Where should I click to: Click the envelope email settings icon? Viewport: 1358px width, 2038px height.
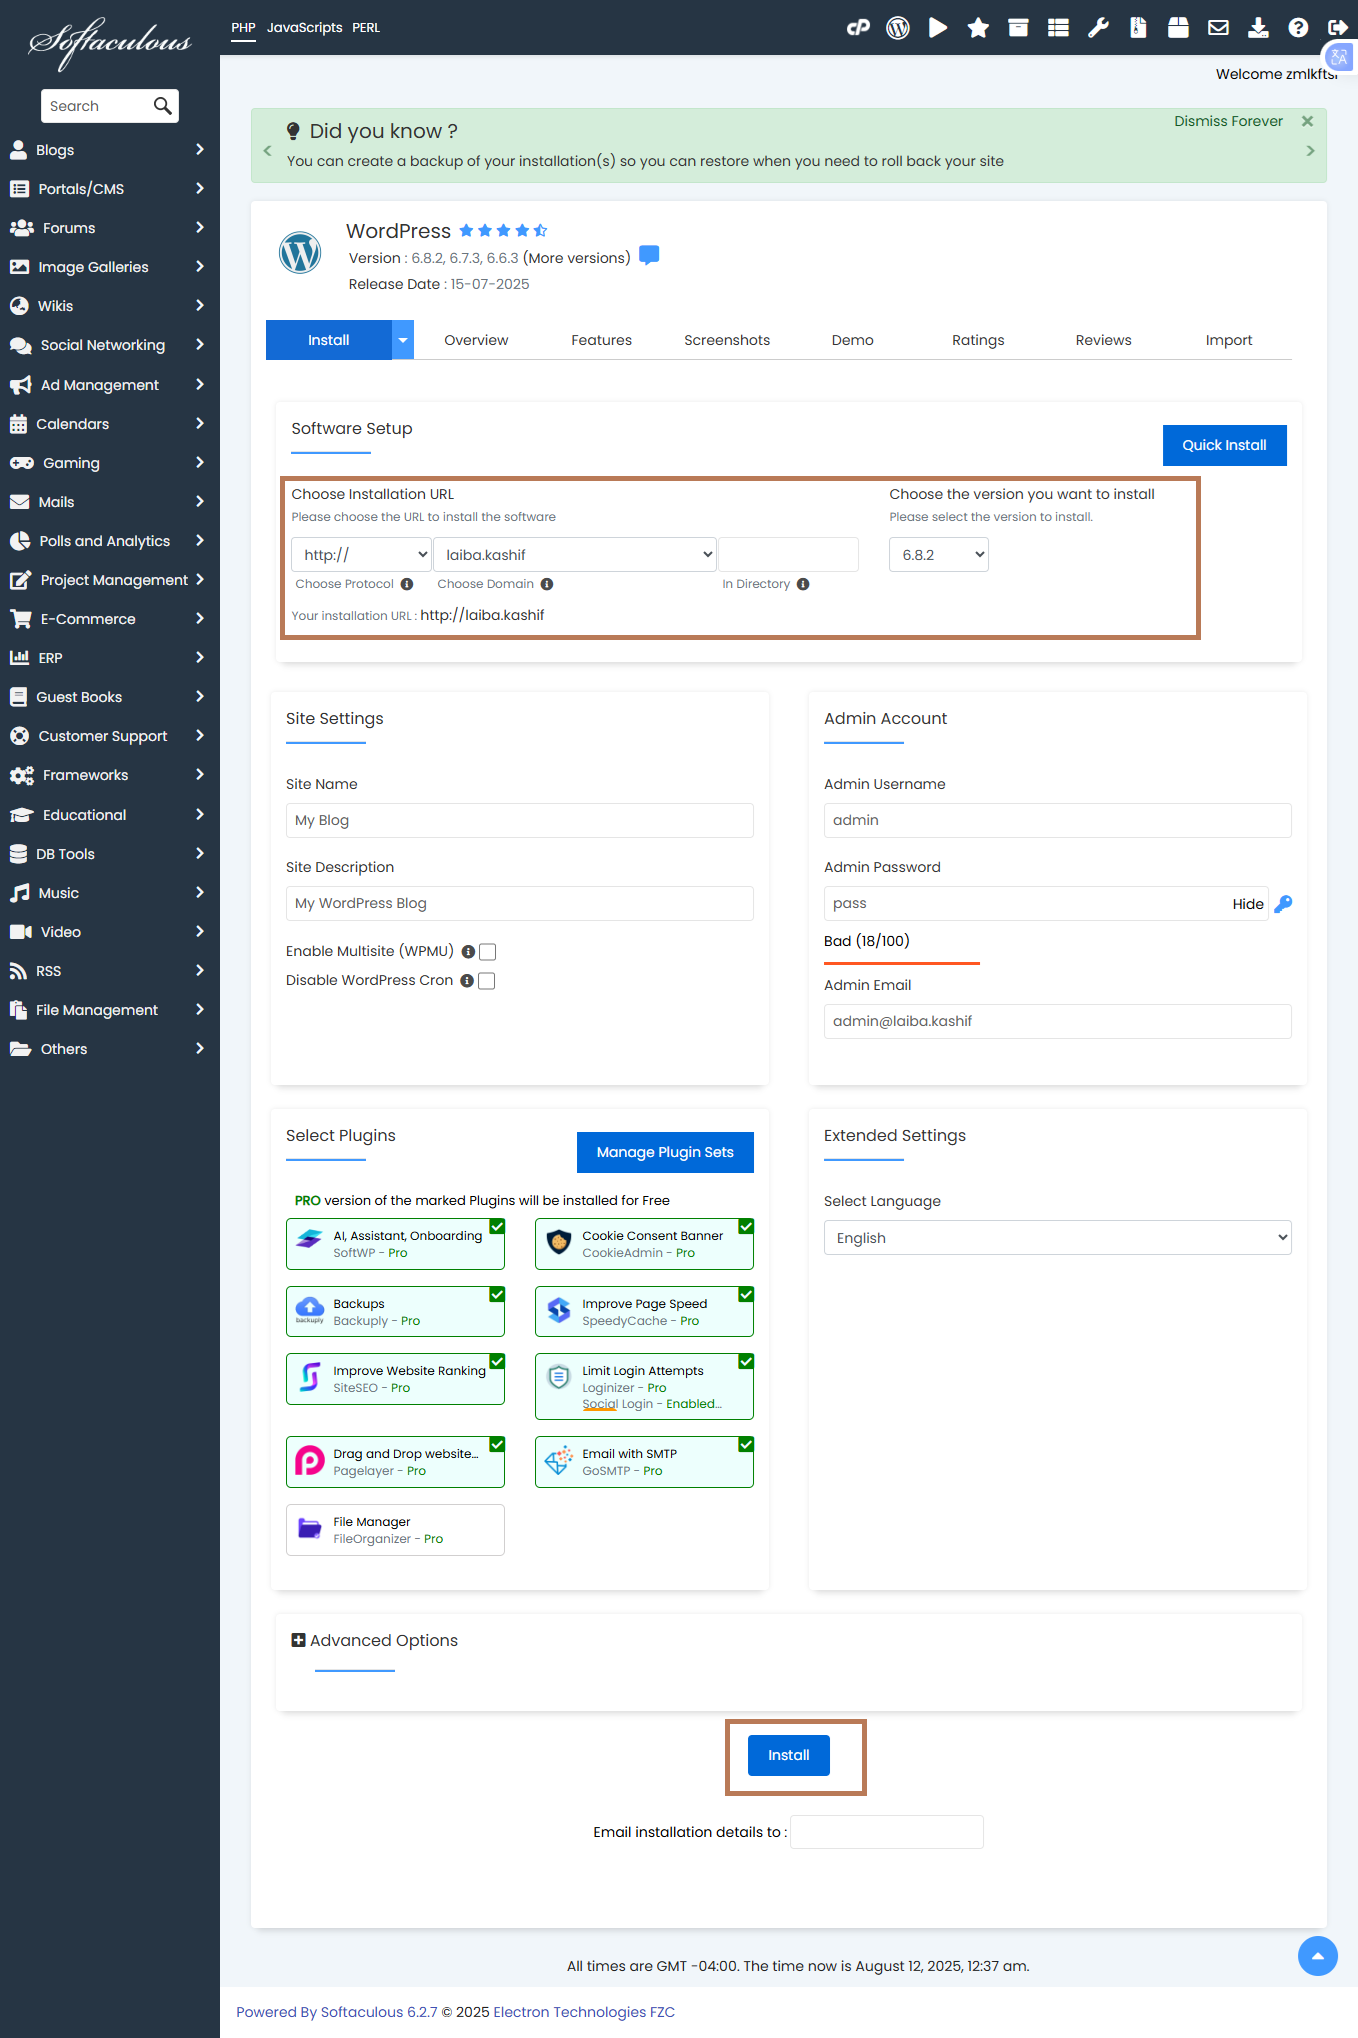1218,28
